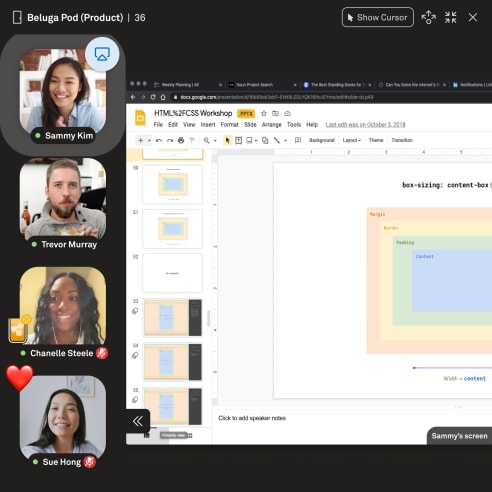Click the Google Slides home logo
This screenshot has height=492, width=492.
tap(140, 118)
